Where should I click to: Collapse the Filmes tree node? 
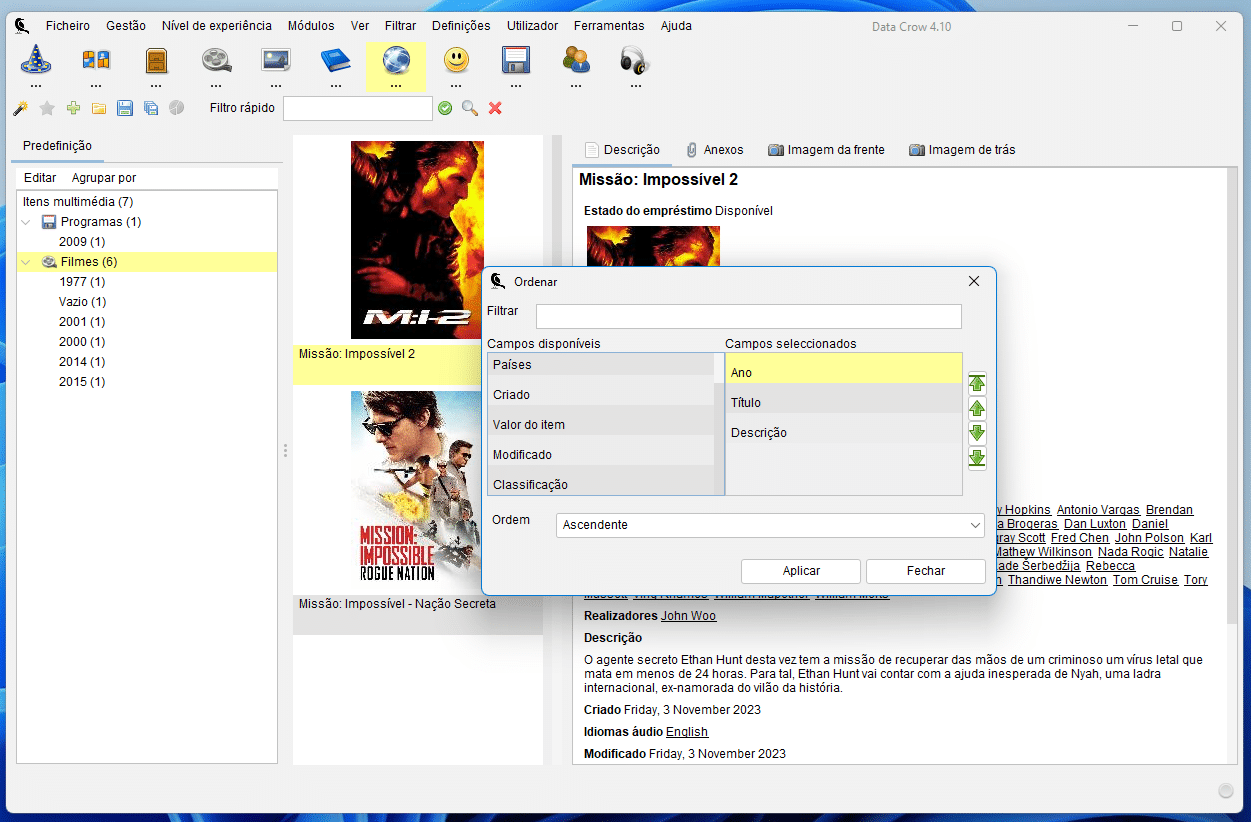pyautogui.click(x=27, y=262)
